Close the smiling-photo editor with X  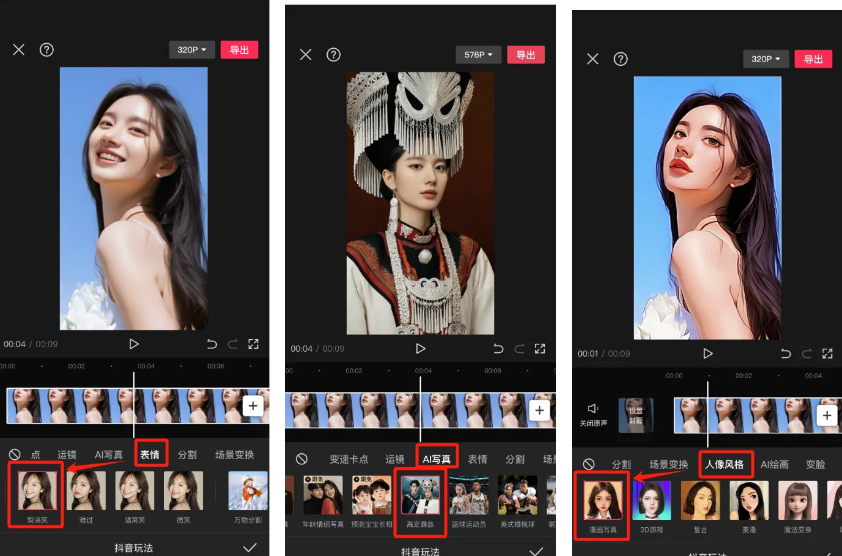click(19, 50)
